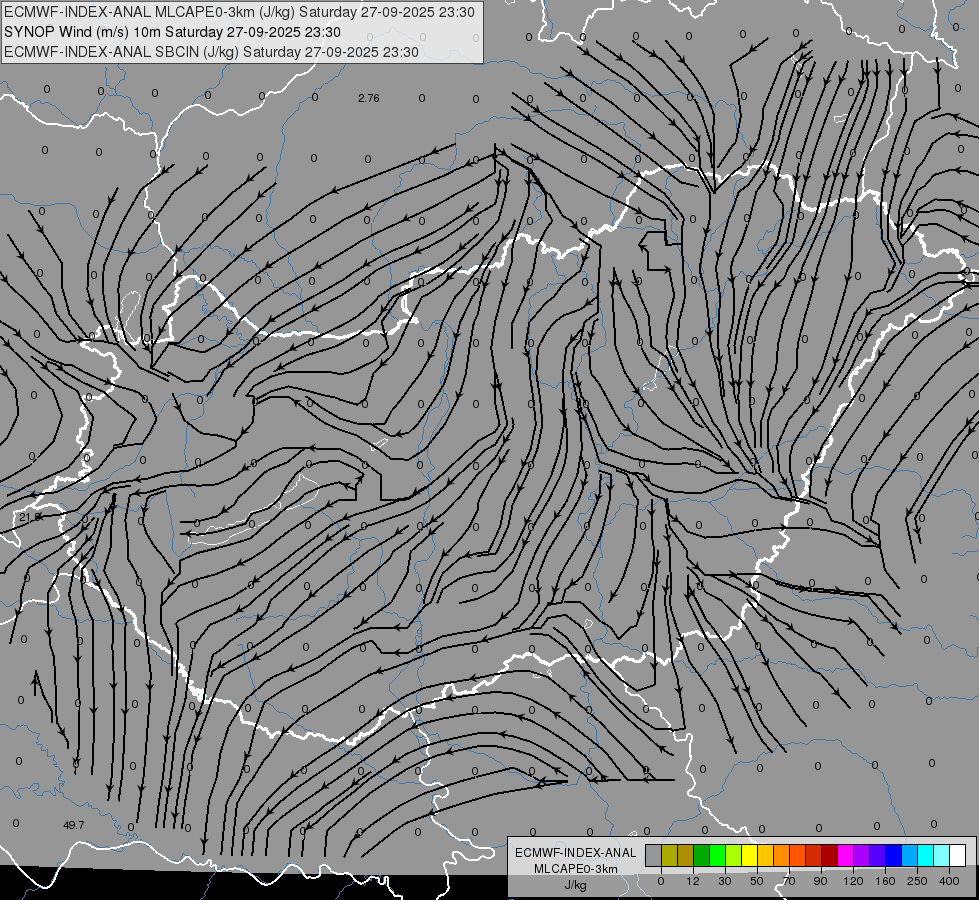Click the 90 tick label on the legend
The width and height of the screenshot is (979, 900).
click(x=821, y=881)
